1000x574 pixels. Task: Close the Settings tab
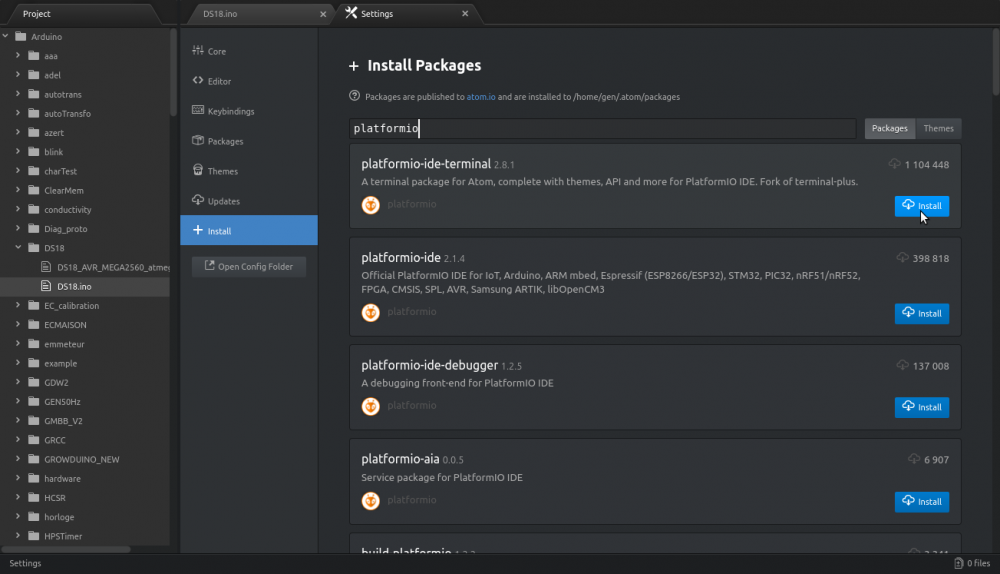(x=465, y=13)
